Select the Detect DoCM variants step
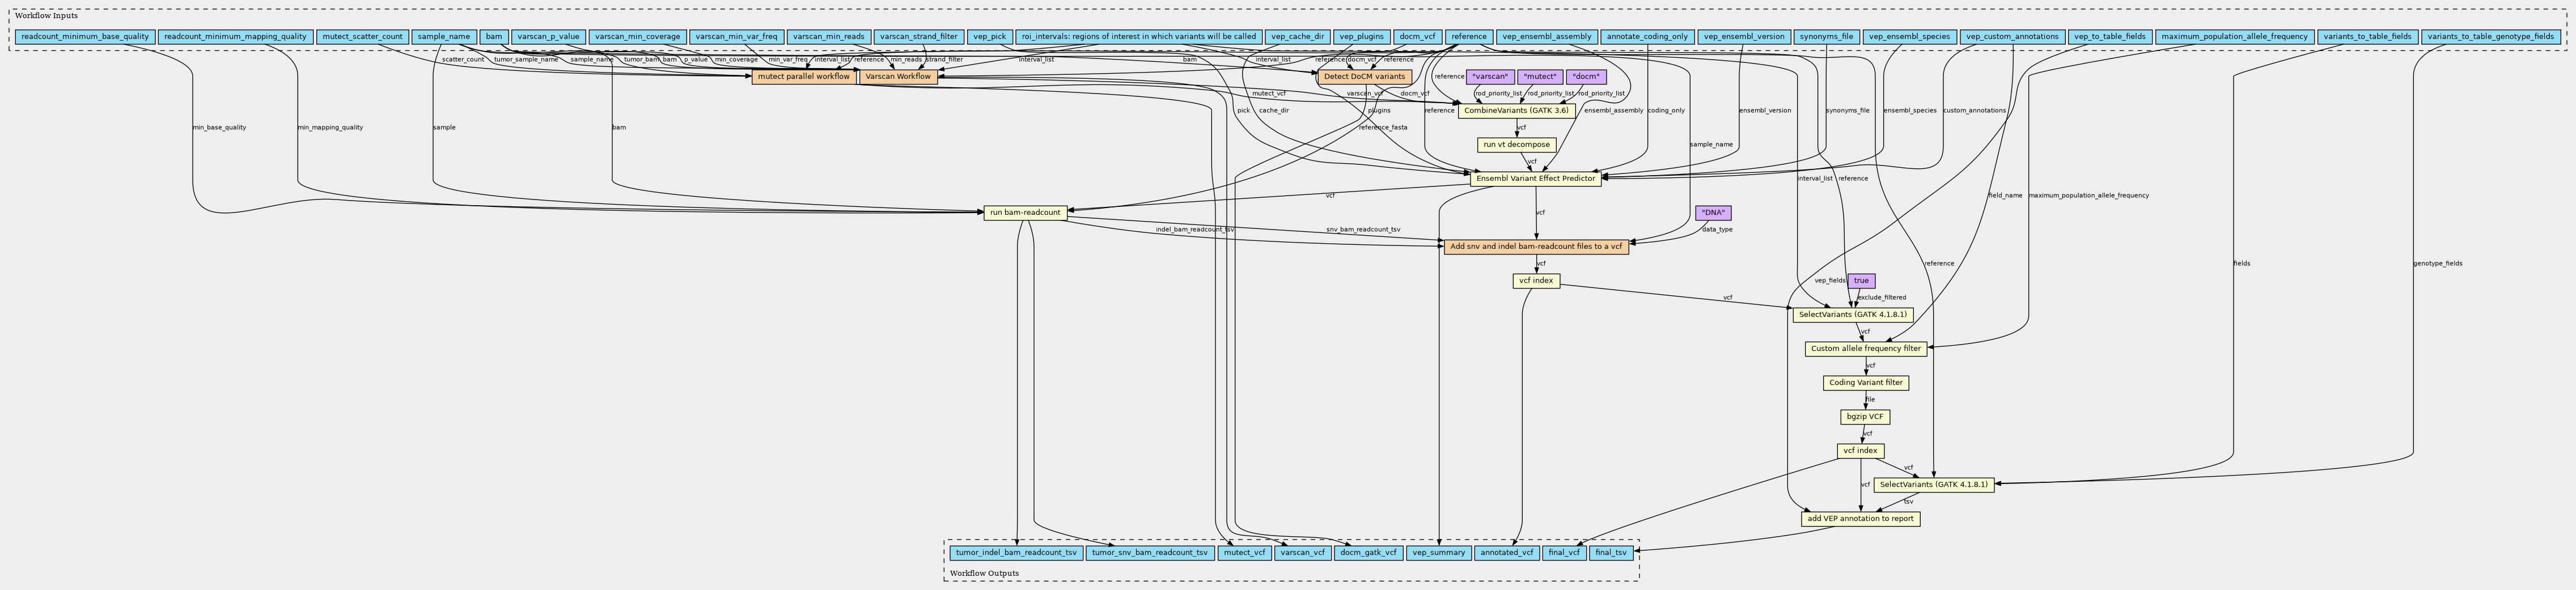This screenshot has width=2576, height=590. 1364,77
